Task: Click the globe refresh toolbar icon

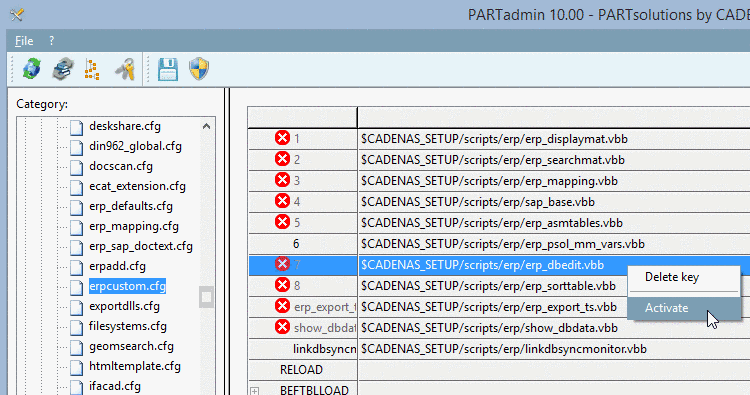Action: tap(32, 69)
